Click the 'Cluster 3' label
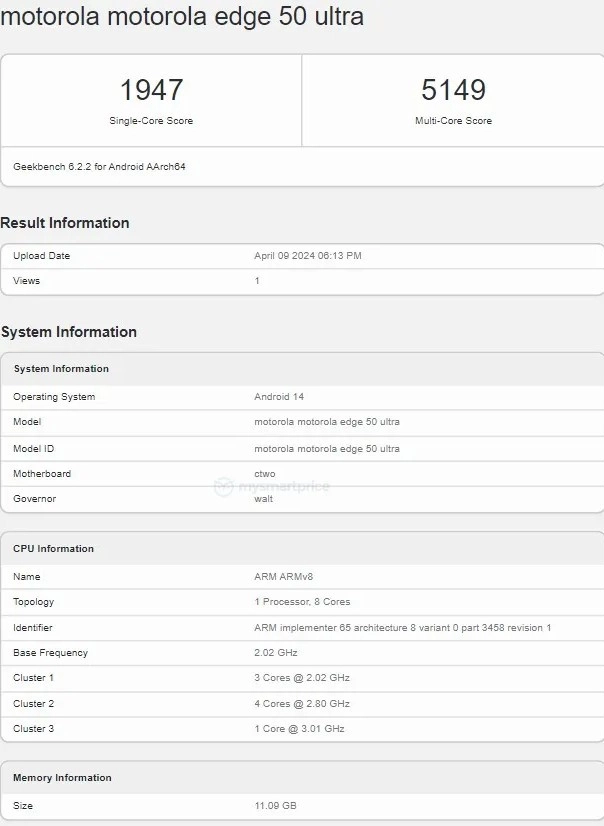 (34, 729)
